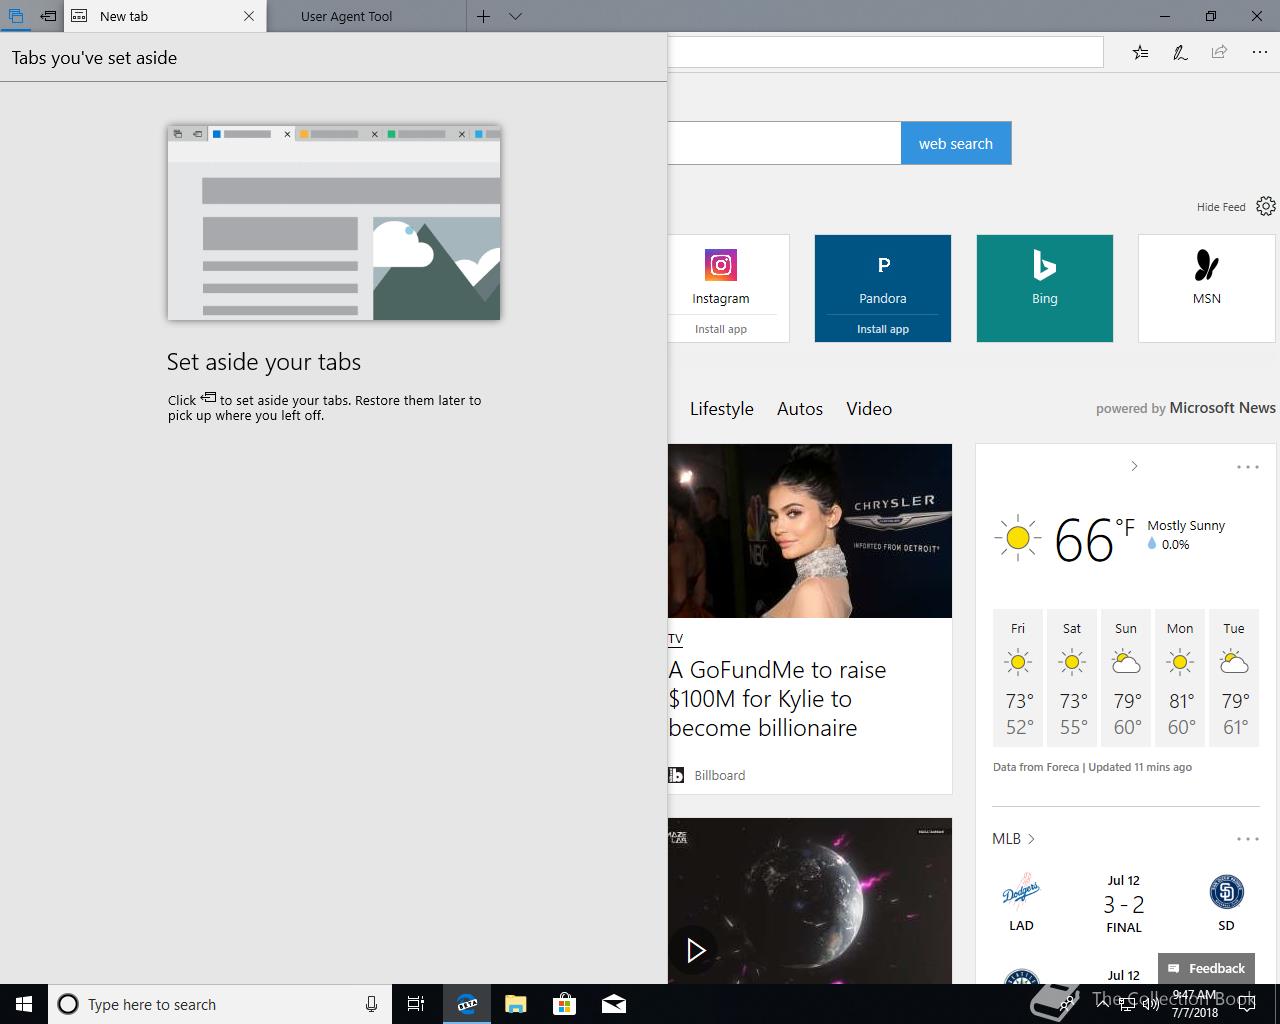Click the Billboard source label
The height and width of the screenshot is (1024, 1280).
(x=720, y=775)
